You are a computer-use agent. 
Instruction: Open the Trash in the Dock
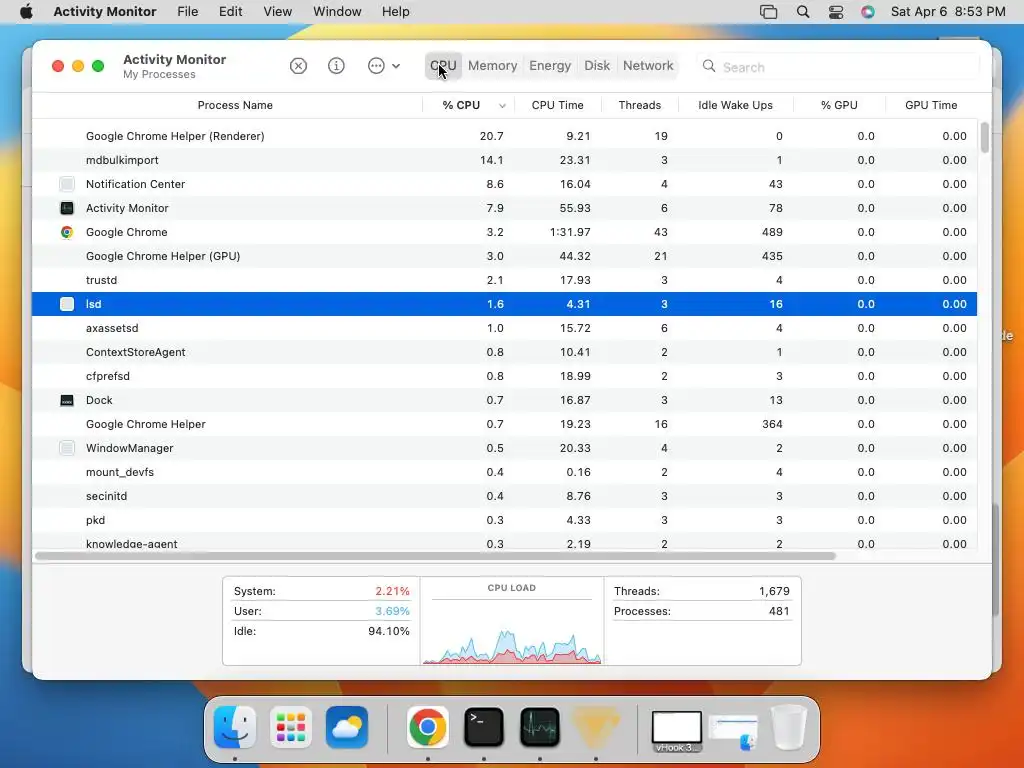[789, 727]
